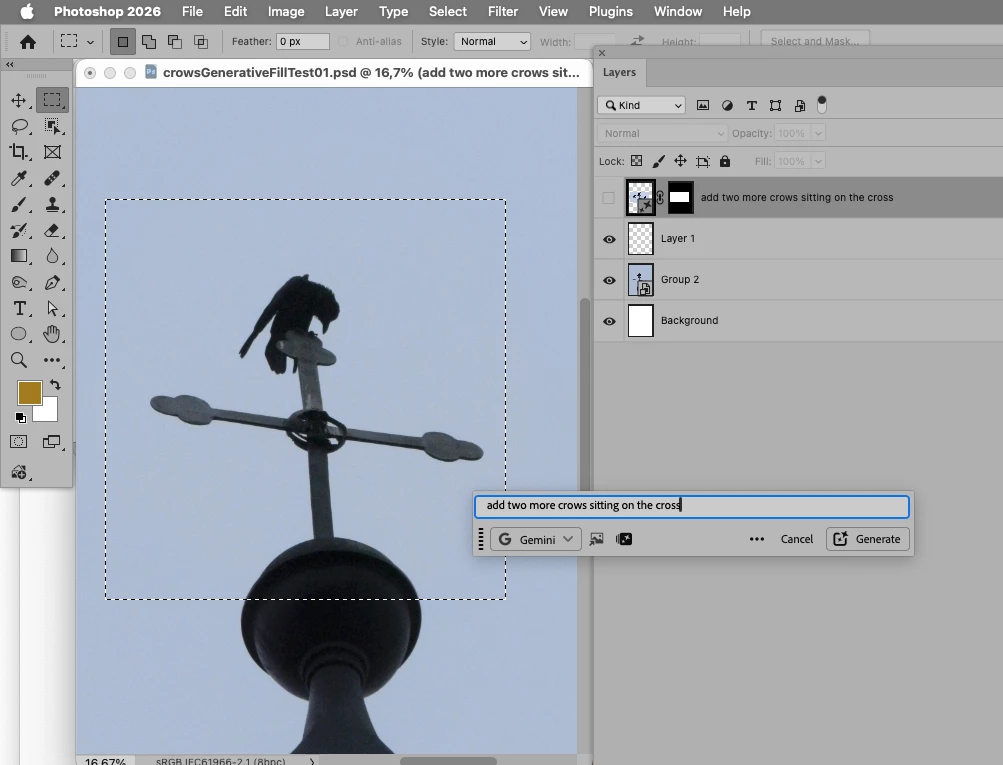Select the Frame tool

point(52,152)
